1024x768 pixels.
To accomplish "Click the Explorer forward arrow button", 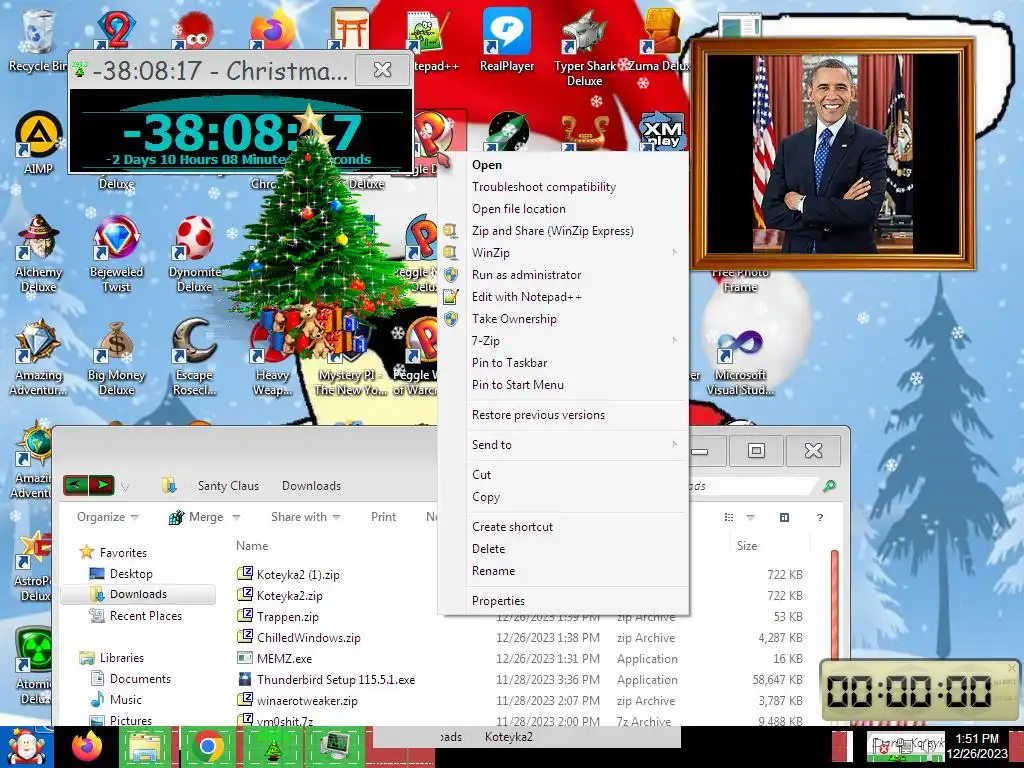I will 101,485.
